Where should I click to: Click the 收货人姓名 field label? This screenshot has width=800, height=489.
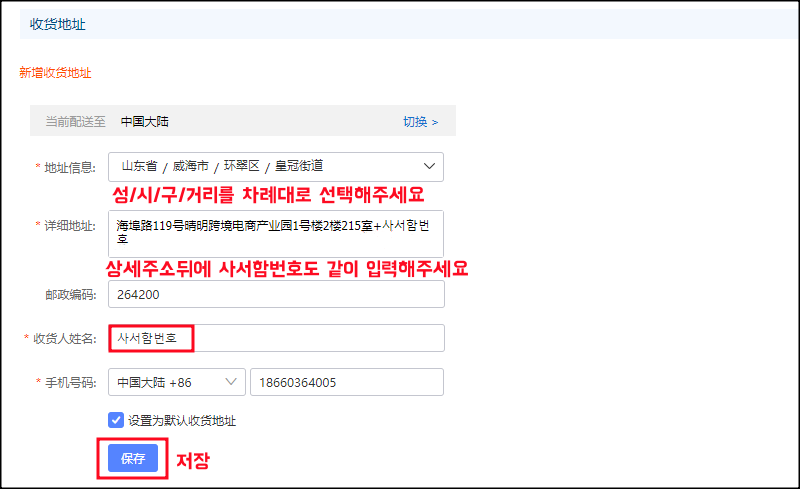coord(65,338)
